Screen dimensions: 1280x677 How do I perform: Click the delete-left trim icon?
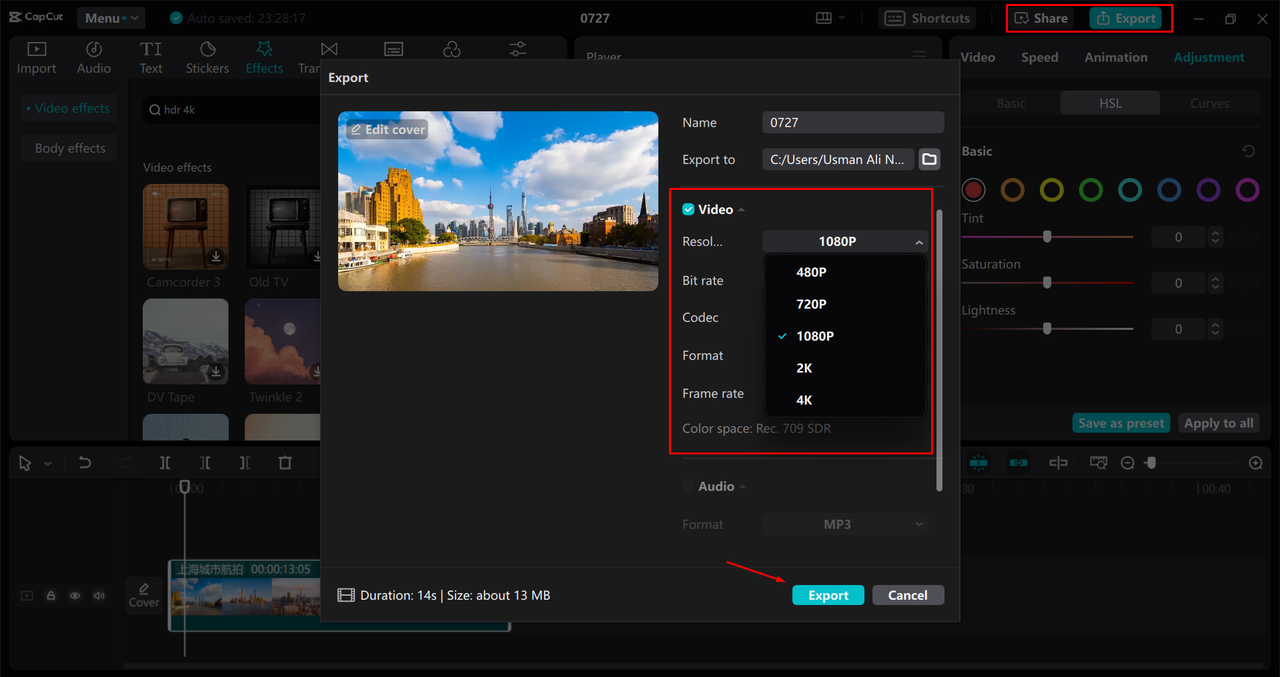[x=205, y=463]
